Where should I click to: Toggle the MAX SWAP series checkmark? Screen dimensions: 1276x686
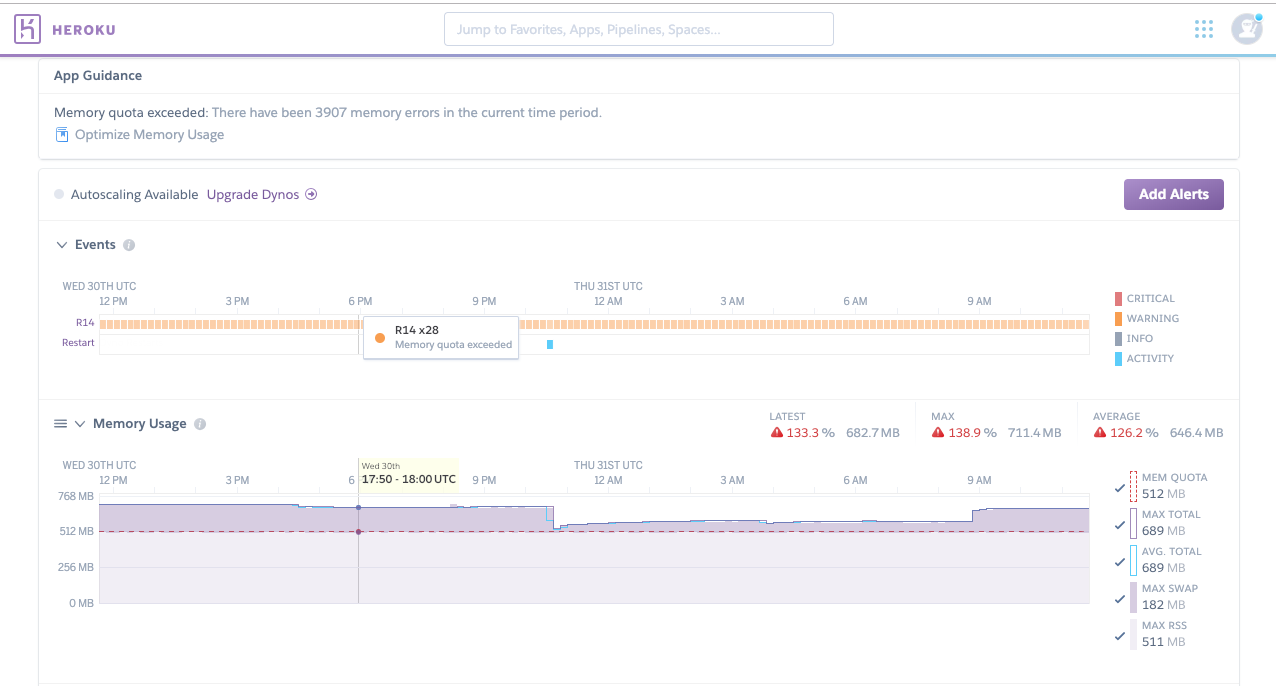pyautogui.click(x=1120, y=600)
